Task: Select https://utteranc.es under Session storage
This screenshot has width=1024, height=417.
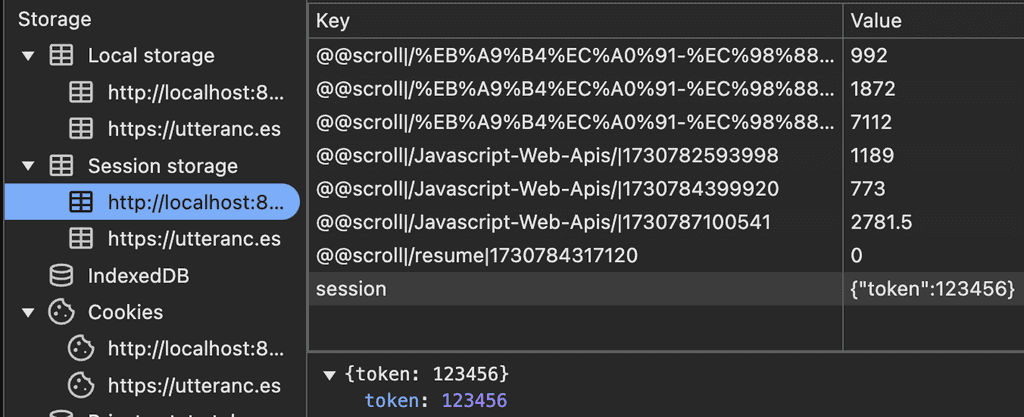Action: [x=194, y=239]
